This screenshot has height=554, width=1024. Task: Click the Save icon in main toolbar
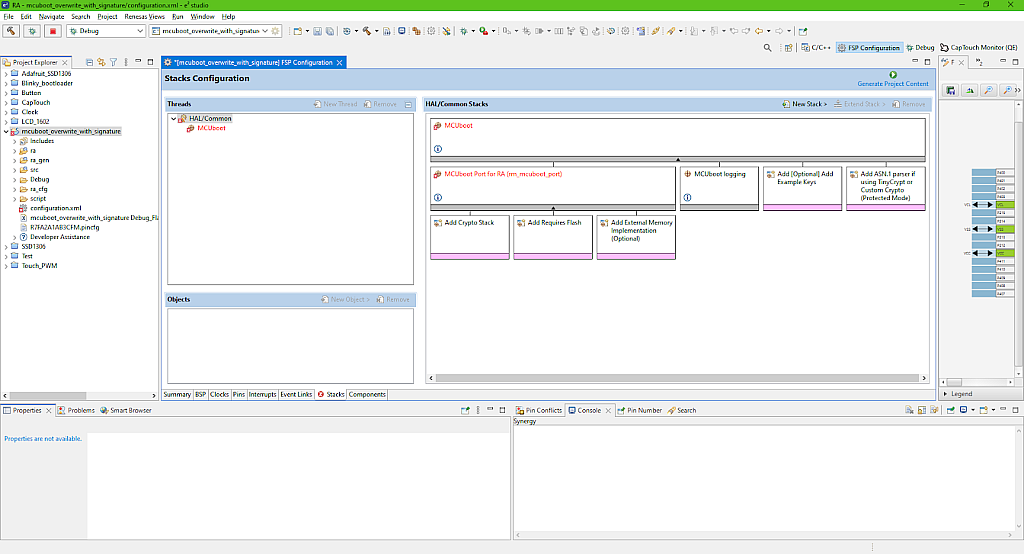(x=316, y=31)
